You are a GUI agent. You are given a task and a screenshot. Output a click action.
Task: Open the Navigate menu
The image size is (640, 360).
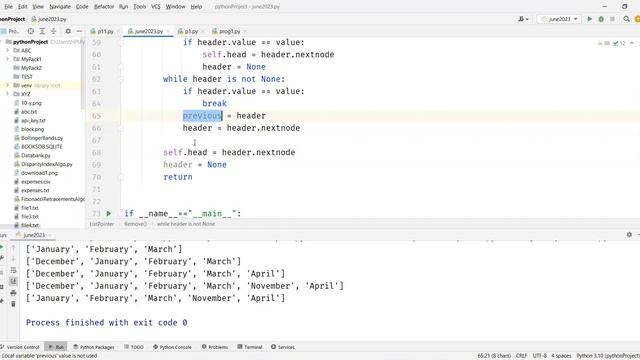coord(60,7)
